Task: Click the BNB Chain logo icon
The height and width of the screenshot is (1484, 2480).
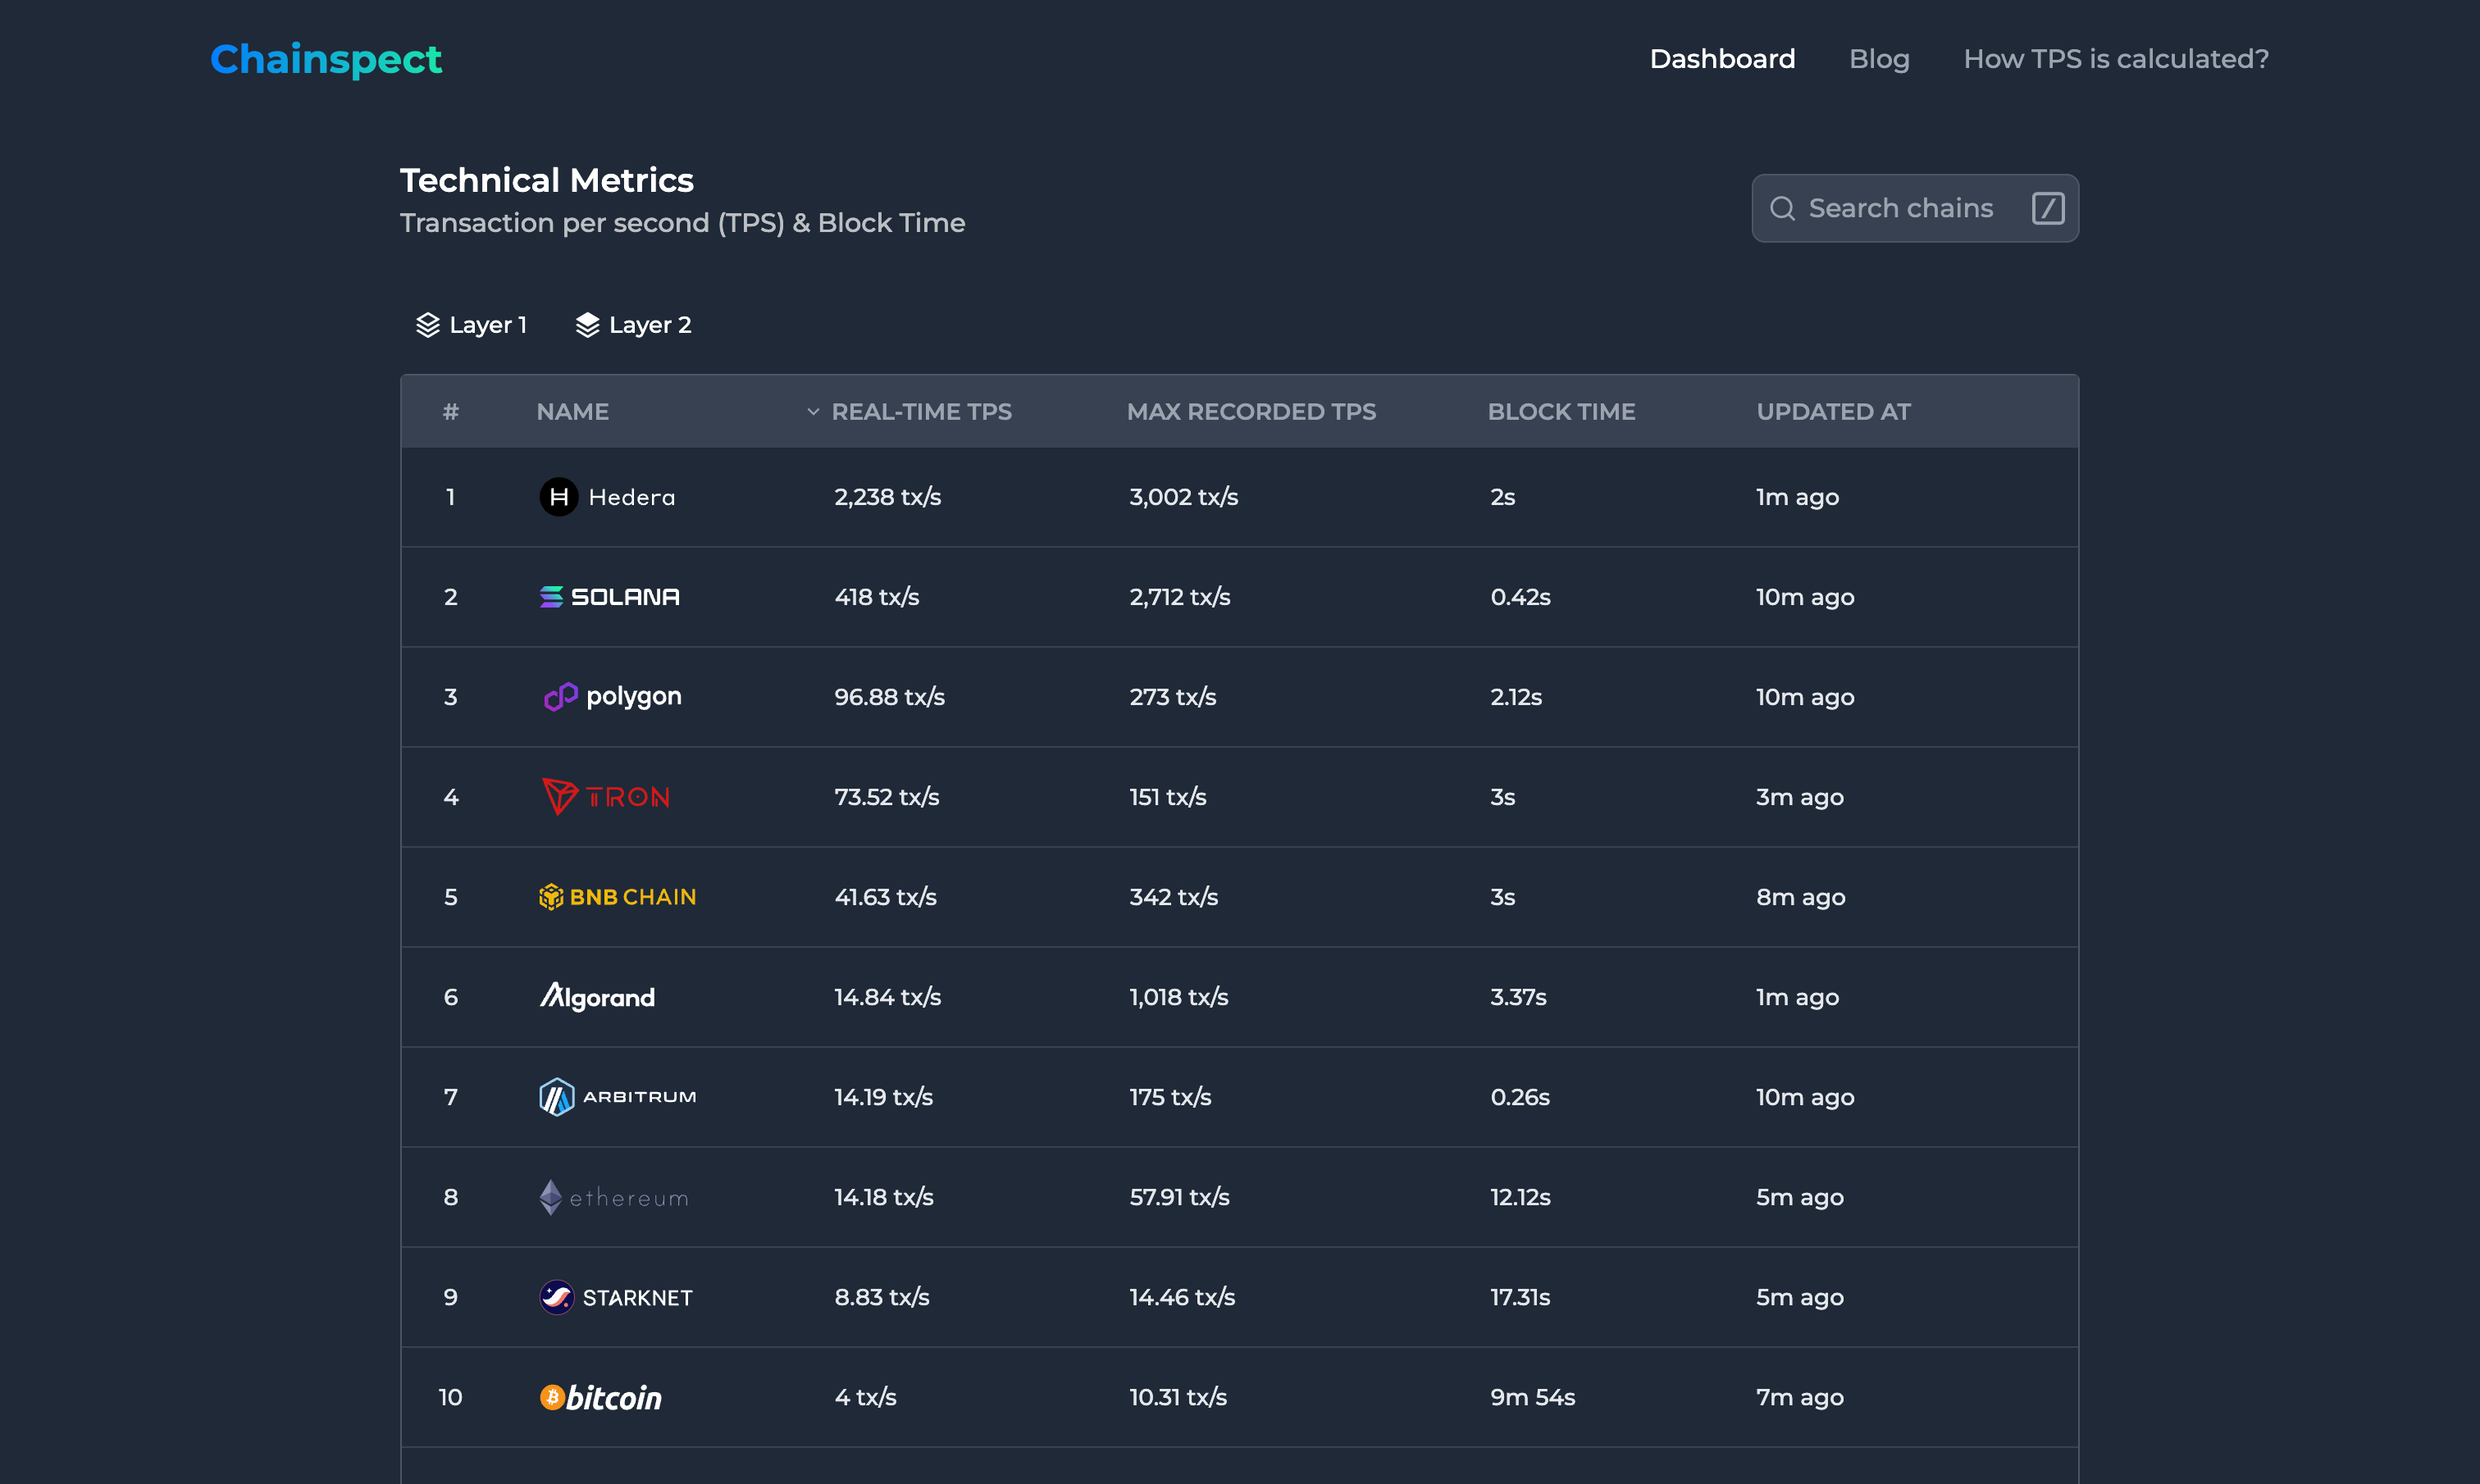Action: 551,897
